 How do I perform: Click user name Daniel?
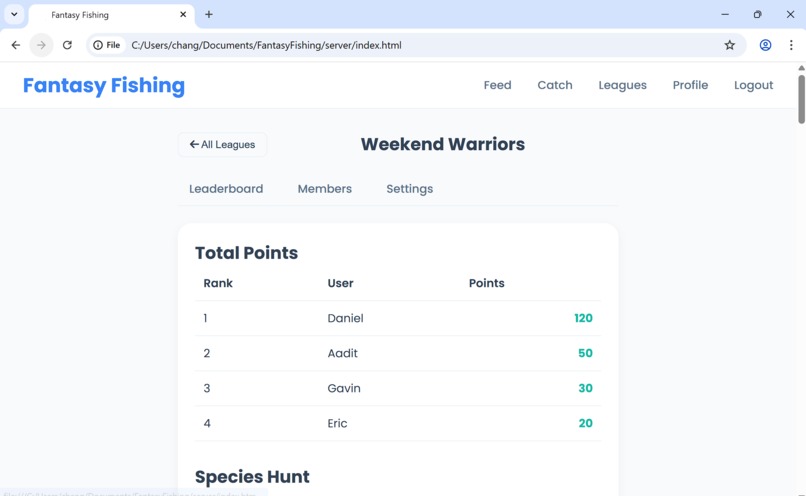pos(345,318)
